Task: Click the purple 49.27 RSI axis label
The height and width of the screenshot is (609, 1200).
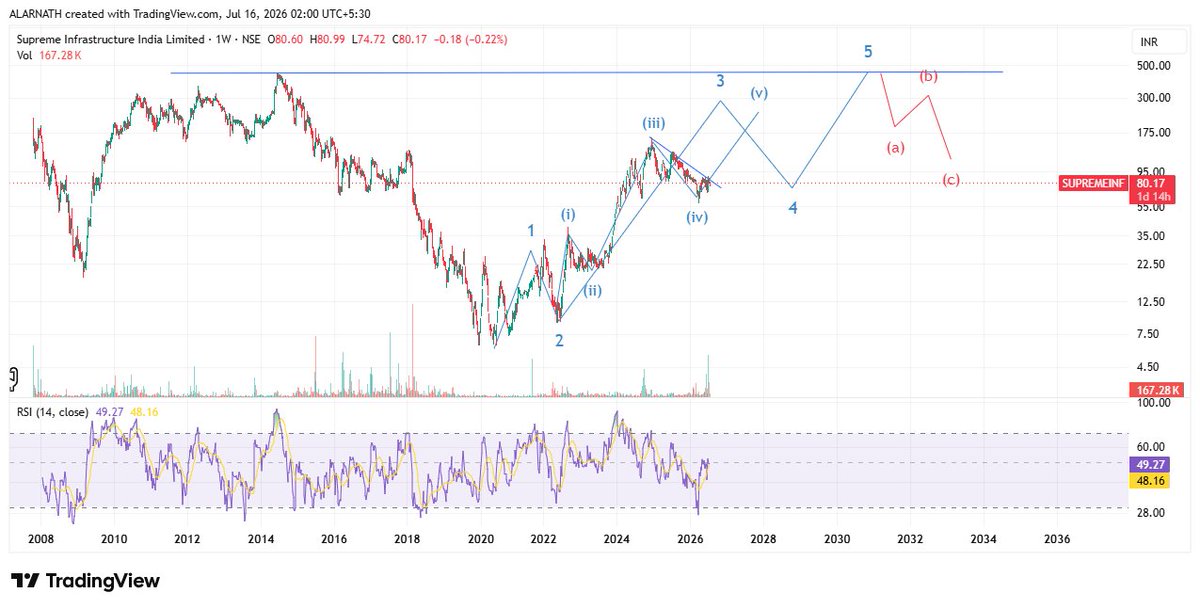Action: tap(1150, 464)
